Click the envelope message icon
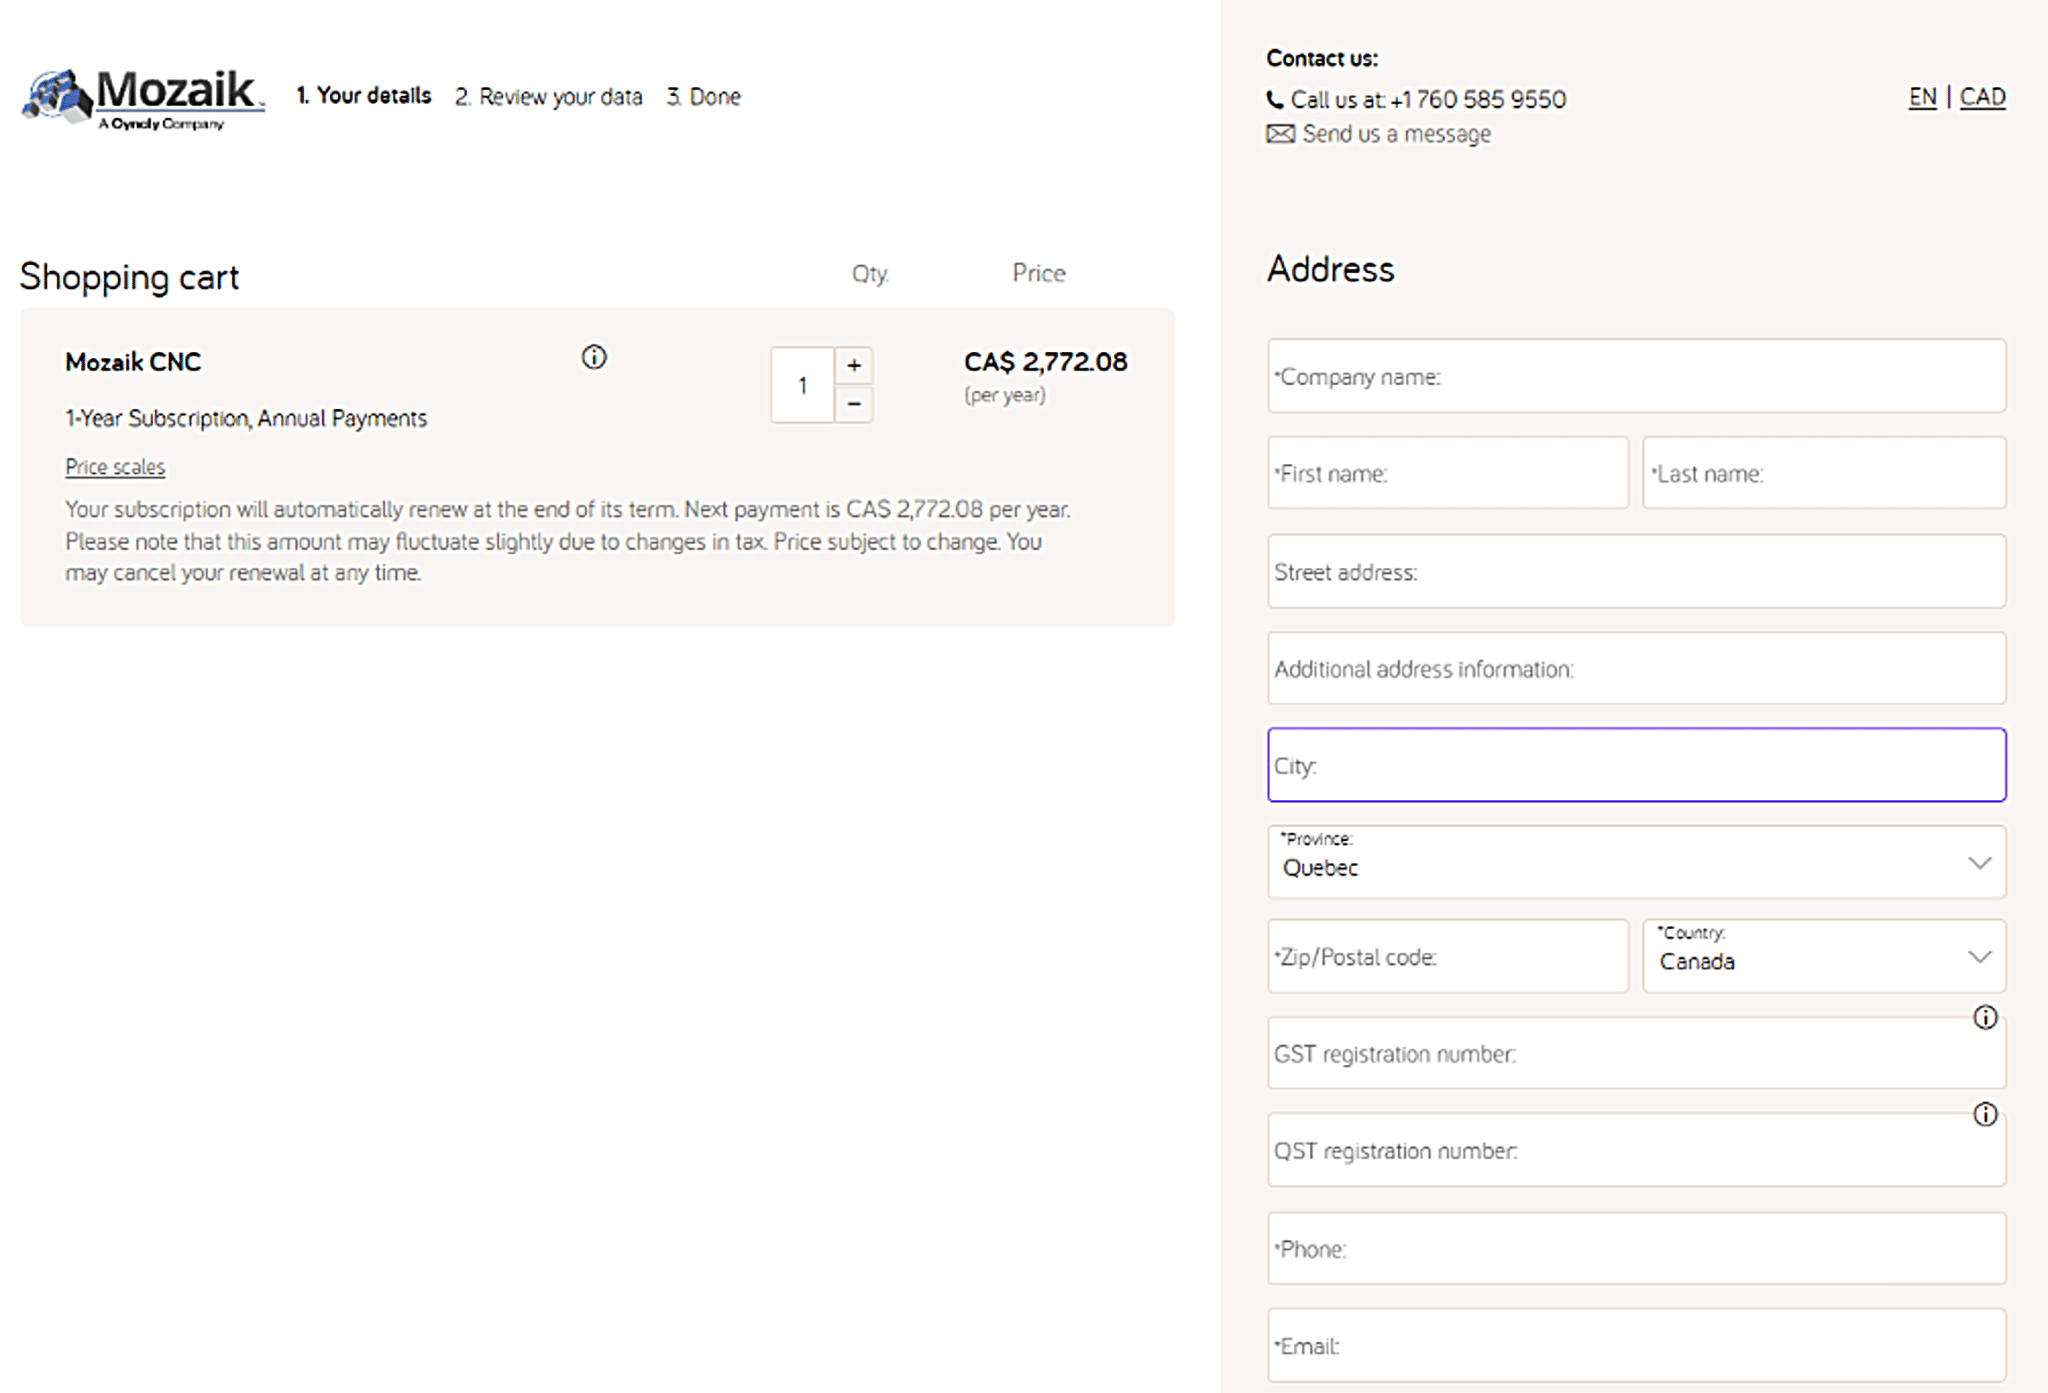This screenshot has height=1393, width=2048. coord(1280,134)
